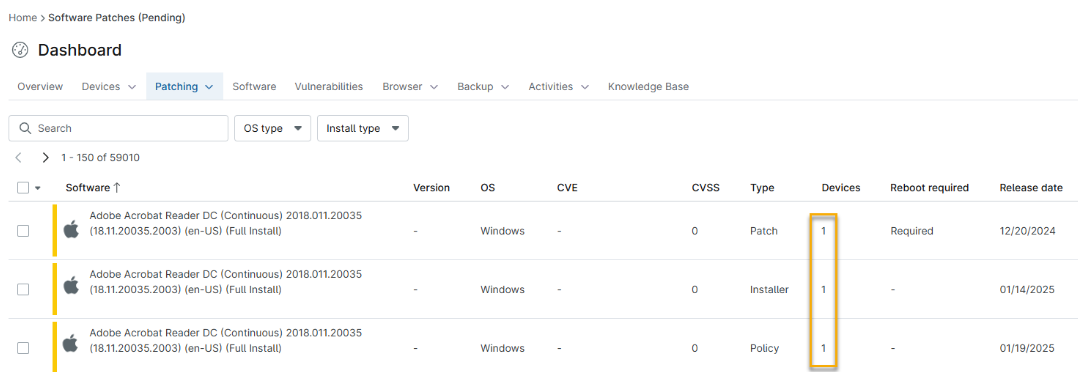Viewport: 1078px width, 372px height.
Task: Sort by the Version column header
Action: pyautogui.click(x=431, y=187)
